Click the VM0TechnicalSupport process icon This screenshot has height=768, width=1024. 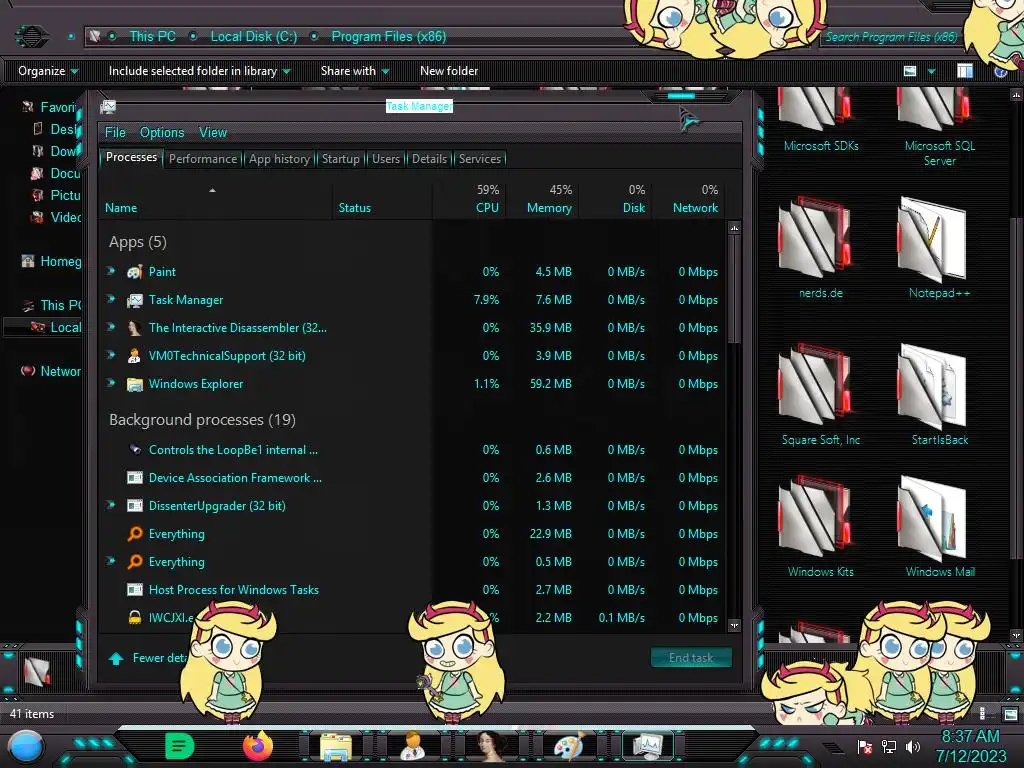(x=135, y=356)
